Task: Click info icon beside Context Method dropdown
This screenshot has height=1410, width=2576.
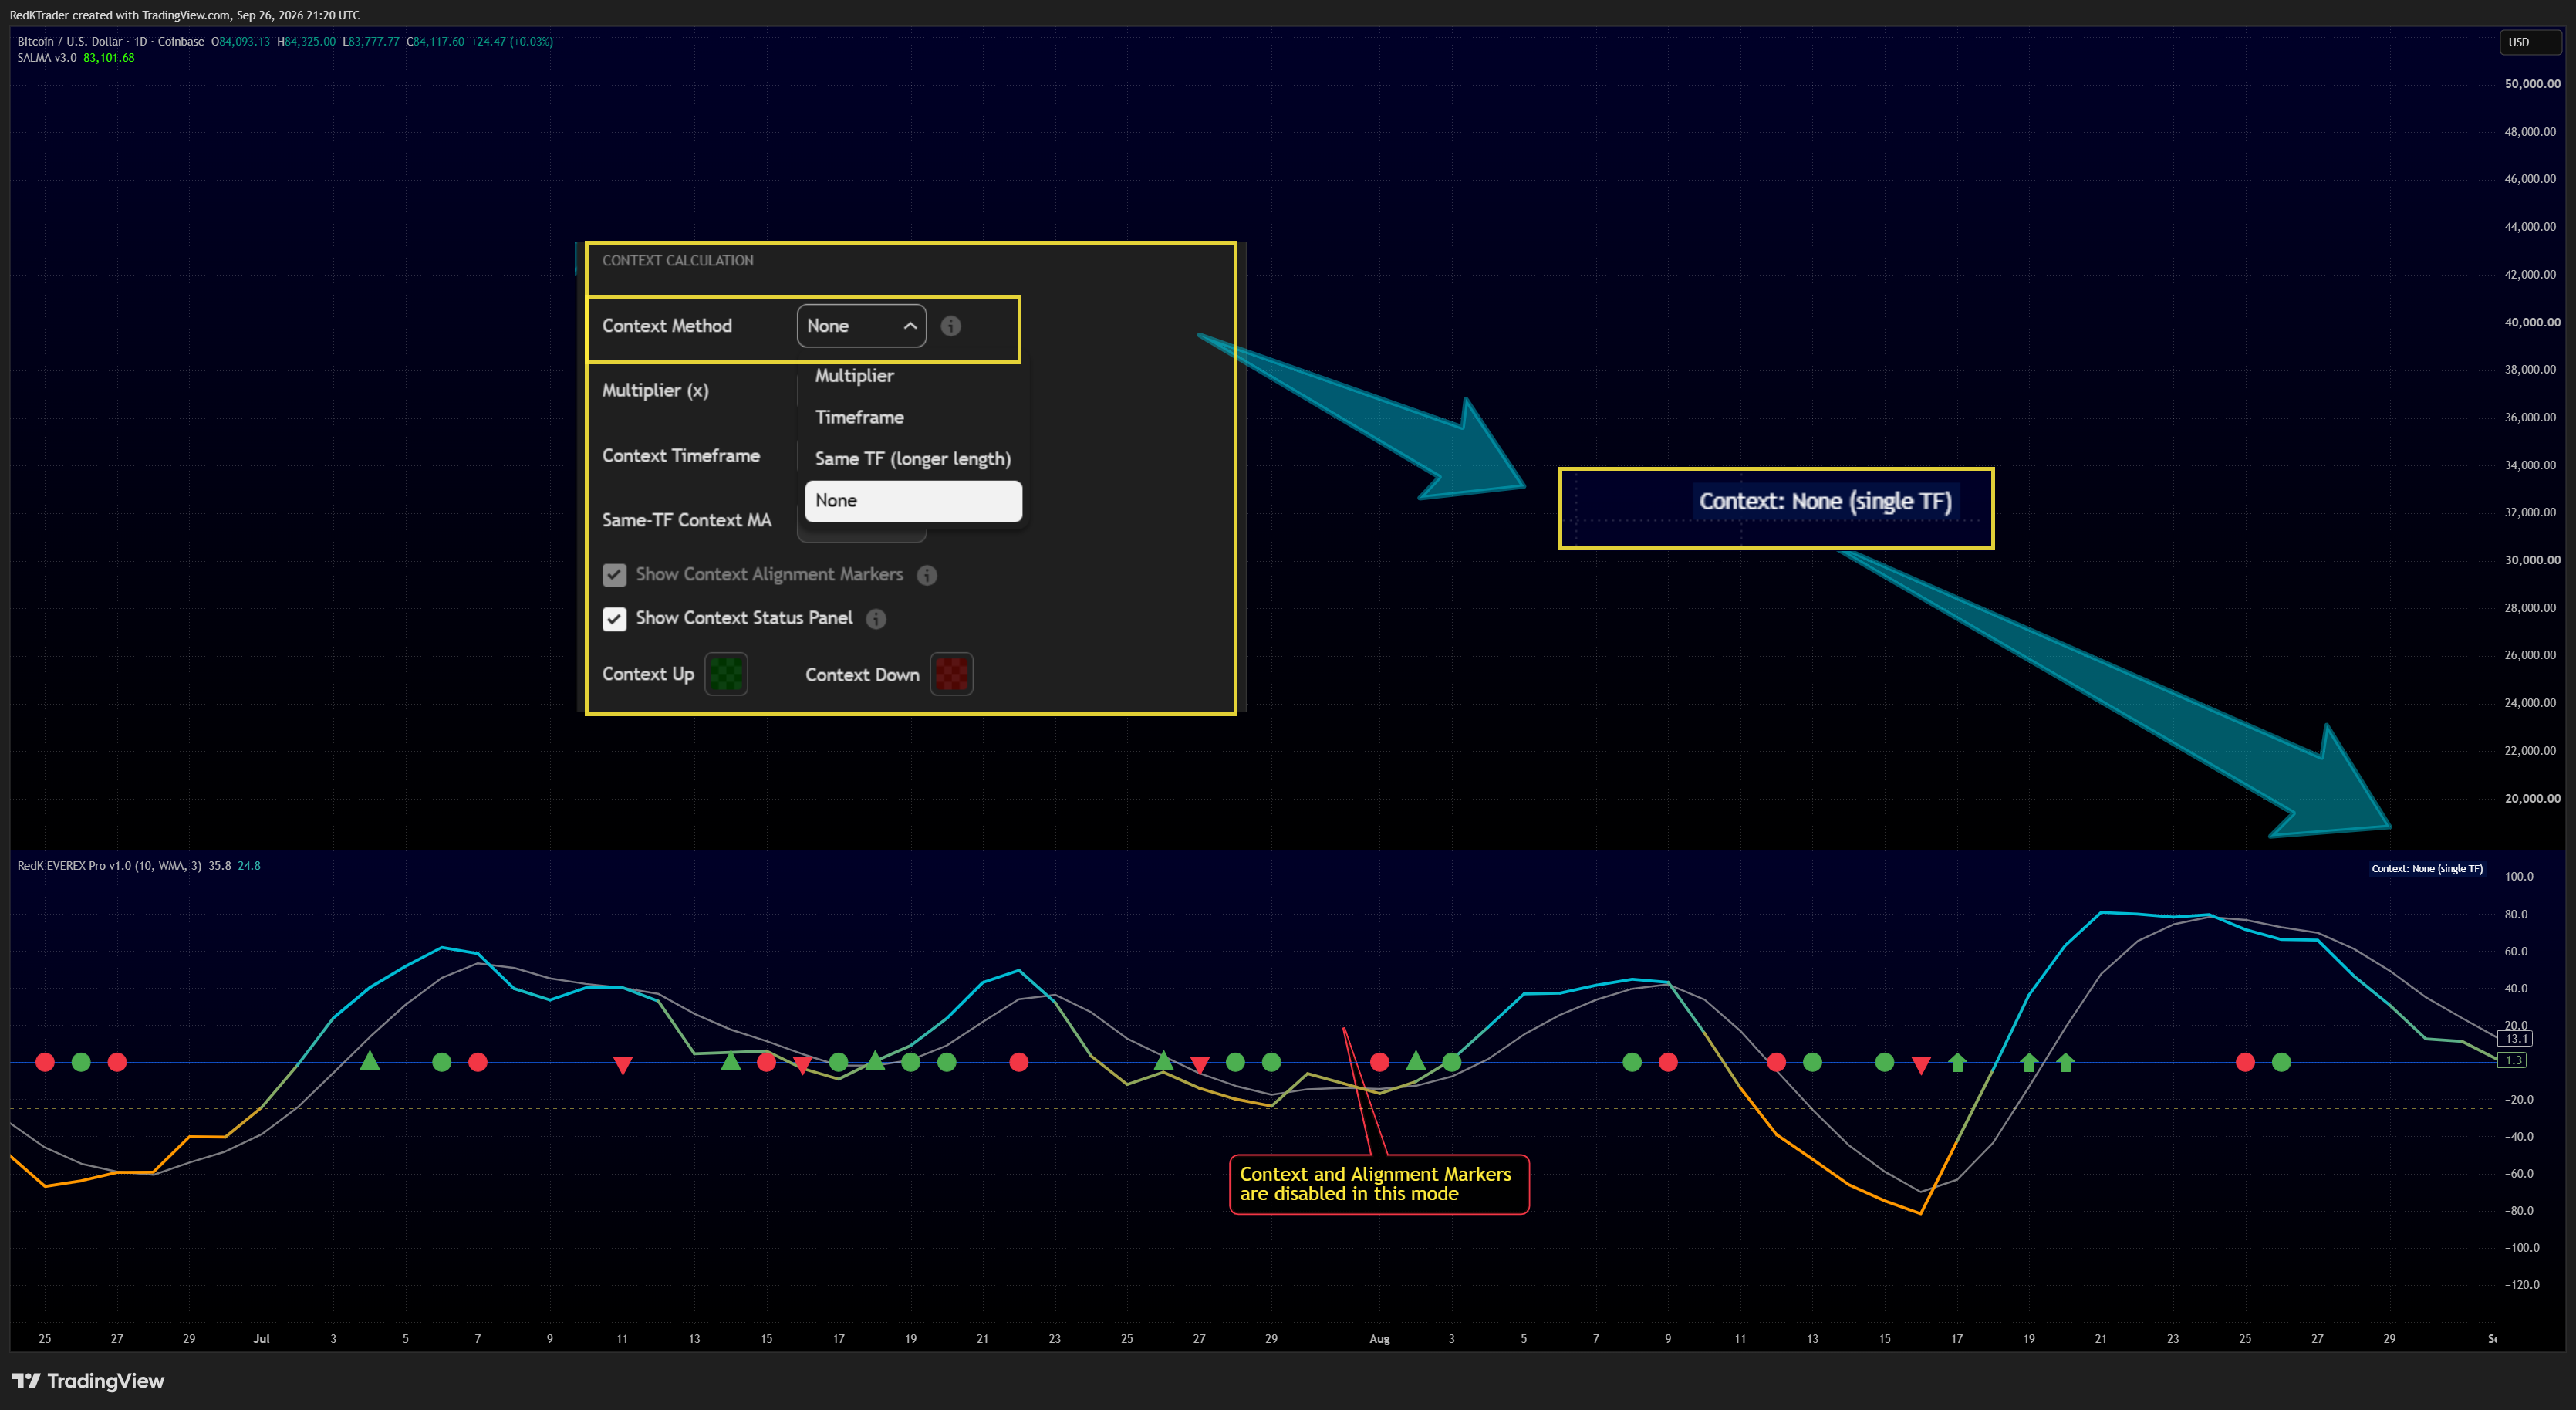Action: pos(951,326)
